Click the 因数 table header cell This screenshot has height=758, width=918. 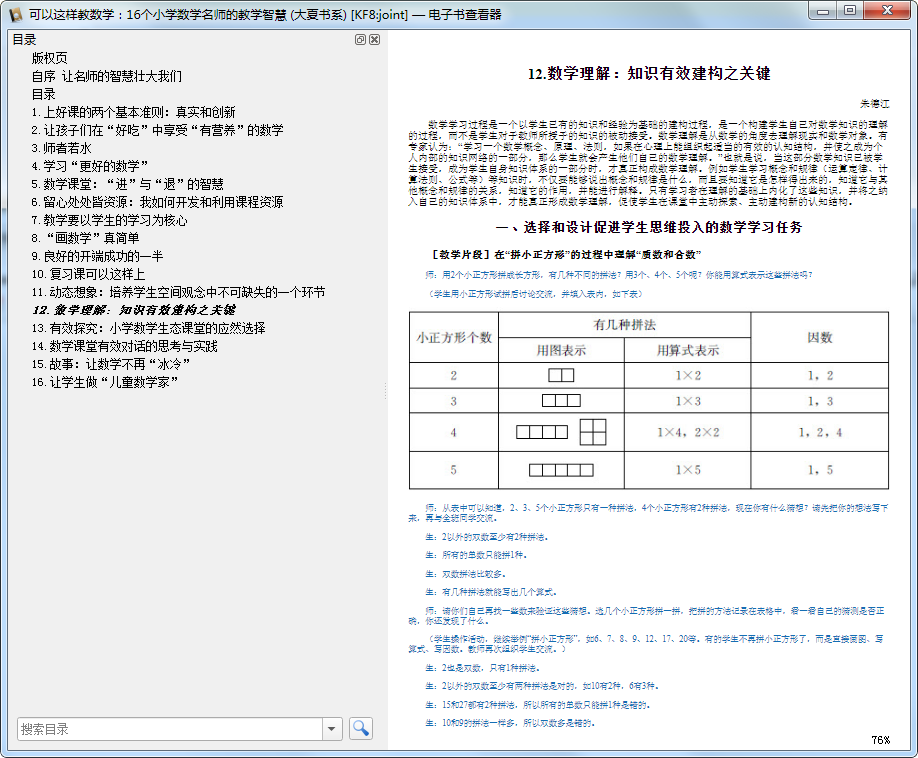tap(820, 337)
